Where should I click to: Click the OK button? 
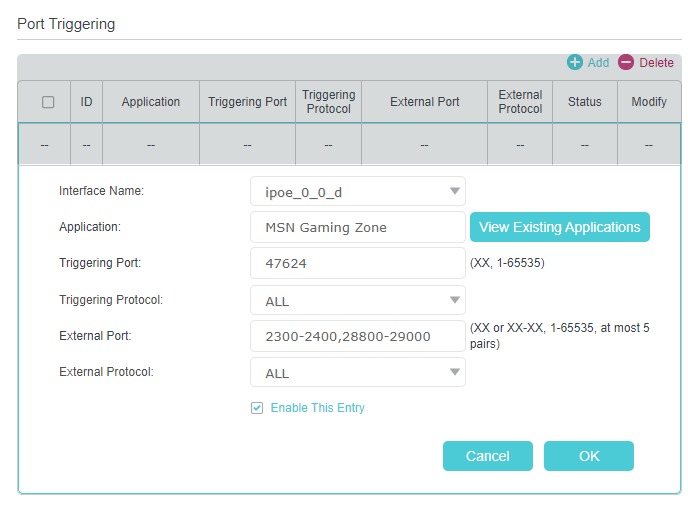pos(588,456)
